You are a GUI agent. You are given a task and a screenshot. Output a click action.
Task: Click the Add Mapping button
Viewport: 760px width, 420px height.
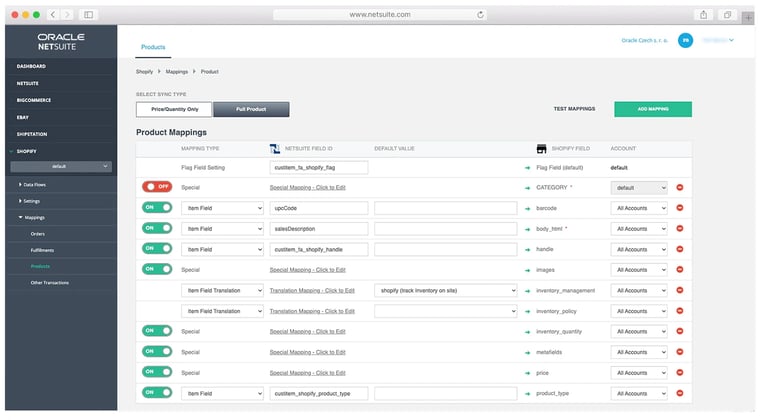652,109
